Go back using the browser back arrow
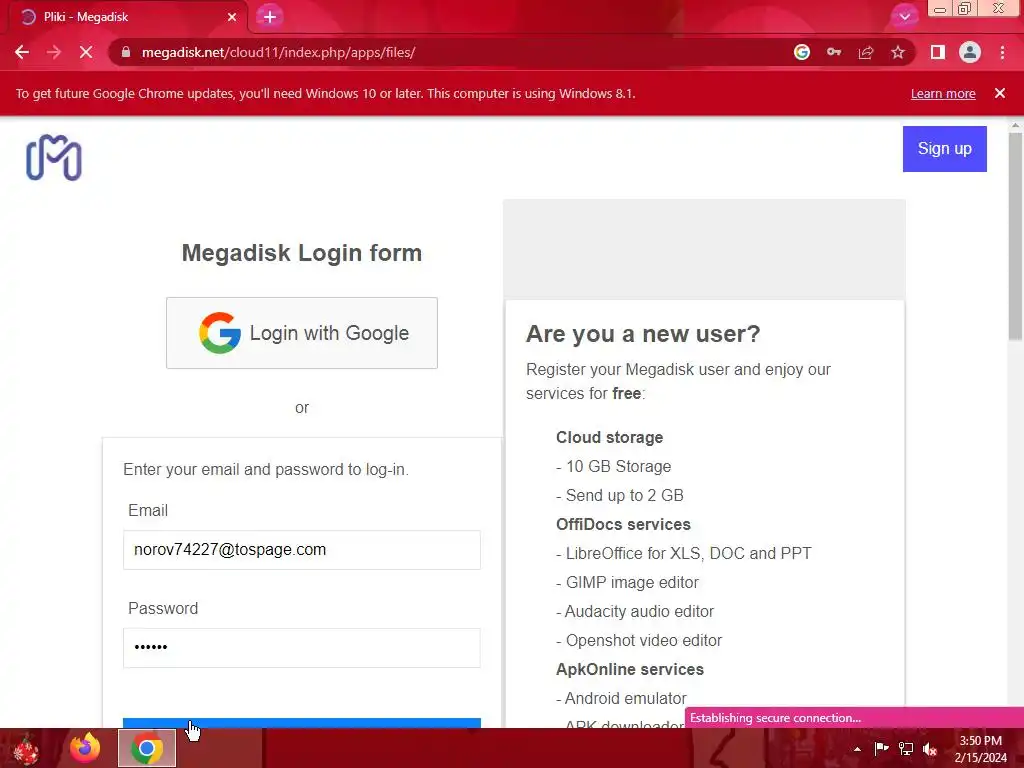The height and width of the screenshot is (768, 1024). (22, 52)
